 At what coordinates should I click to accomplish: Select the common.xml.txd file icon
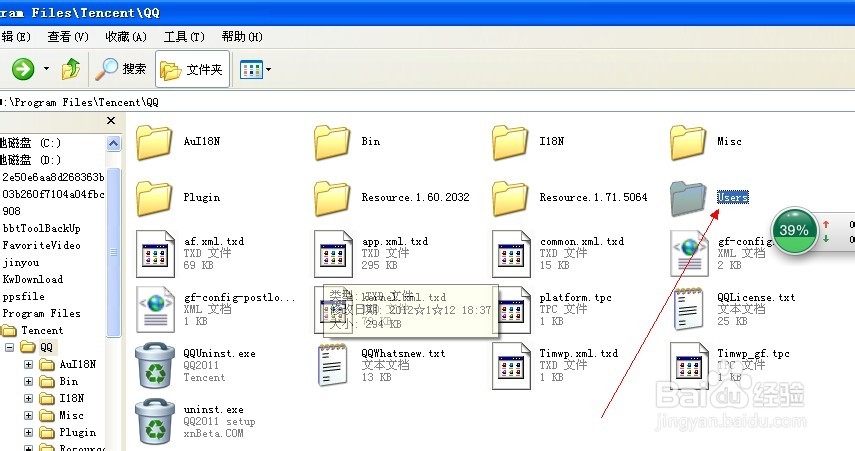pyautogui.click(x=511, y=254)
